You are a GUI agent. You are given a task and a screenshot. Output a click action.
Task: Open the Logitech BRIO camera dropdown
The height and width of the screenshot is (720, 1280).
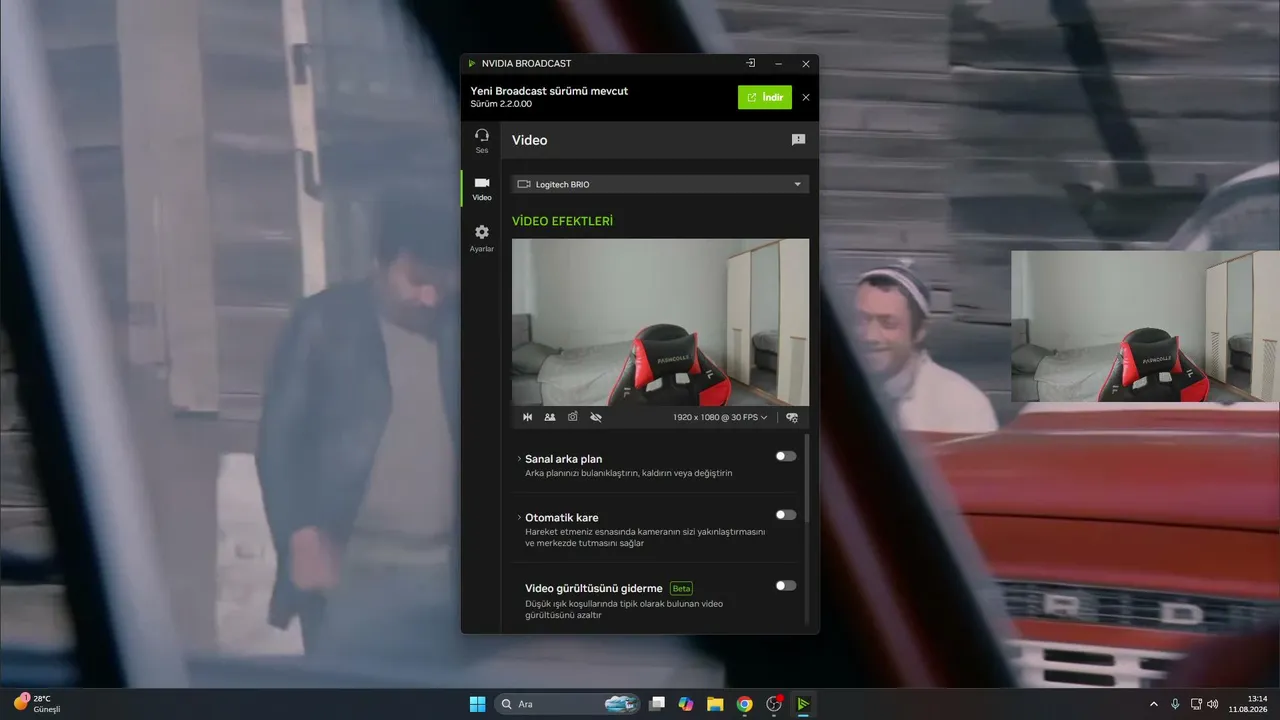click(x=660, y=184)
